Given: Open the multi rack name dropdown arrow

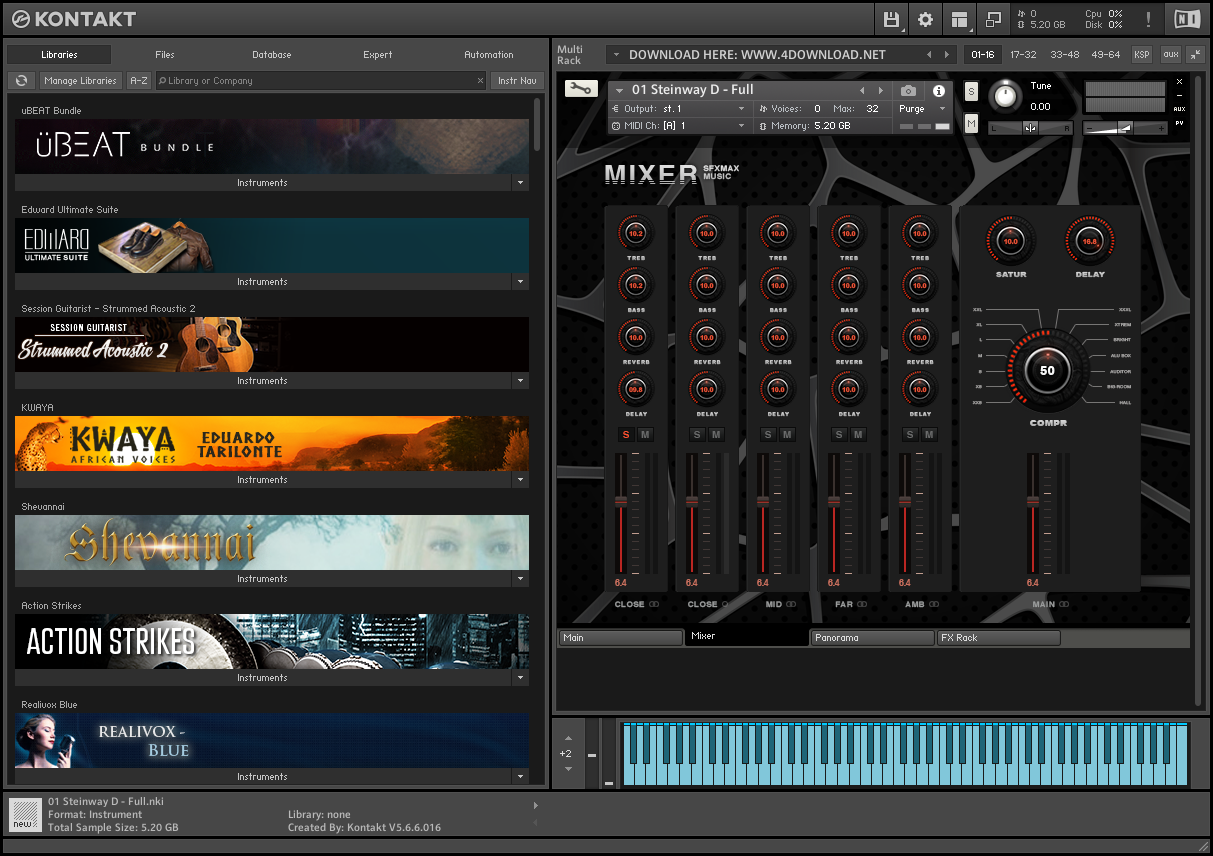Looking at the screenshot, I should coord(615,55).
